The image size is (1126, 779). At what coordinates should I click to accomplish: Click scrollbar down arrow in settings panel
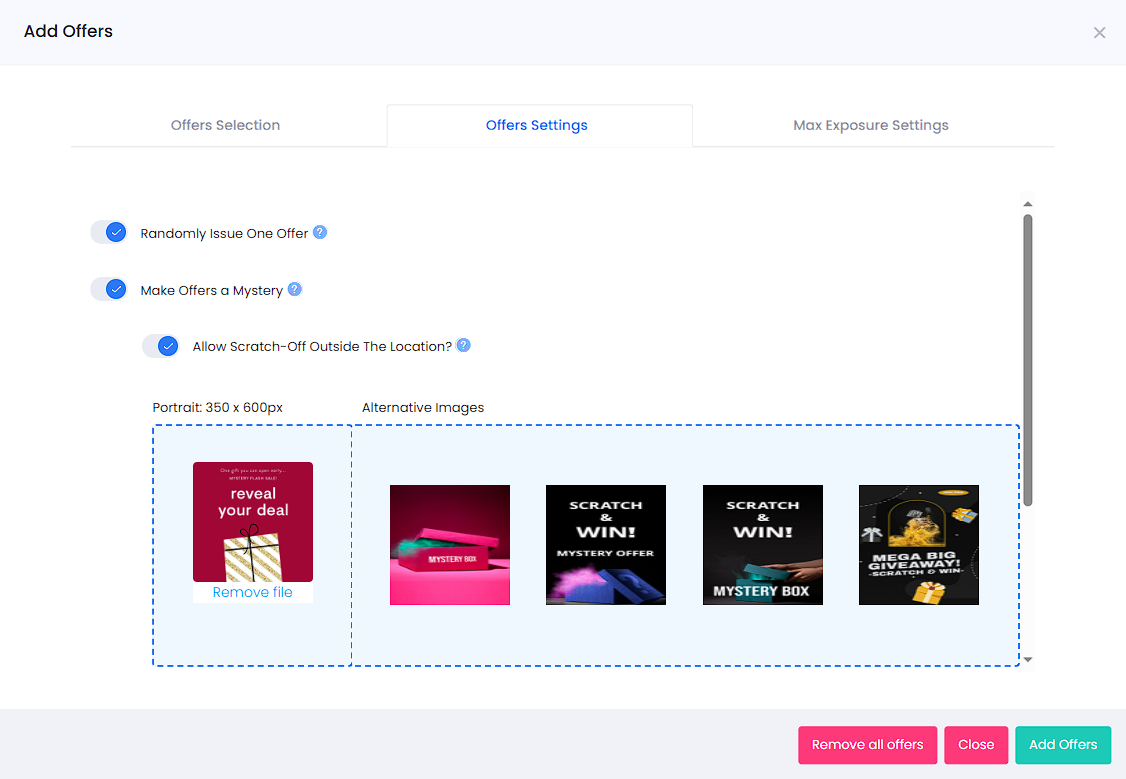(x=1028, y=659)
